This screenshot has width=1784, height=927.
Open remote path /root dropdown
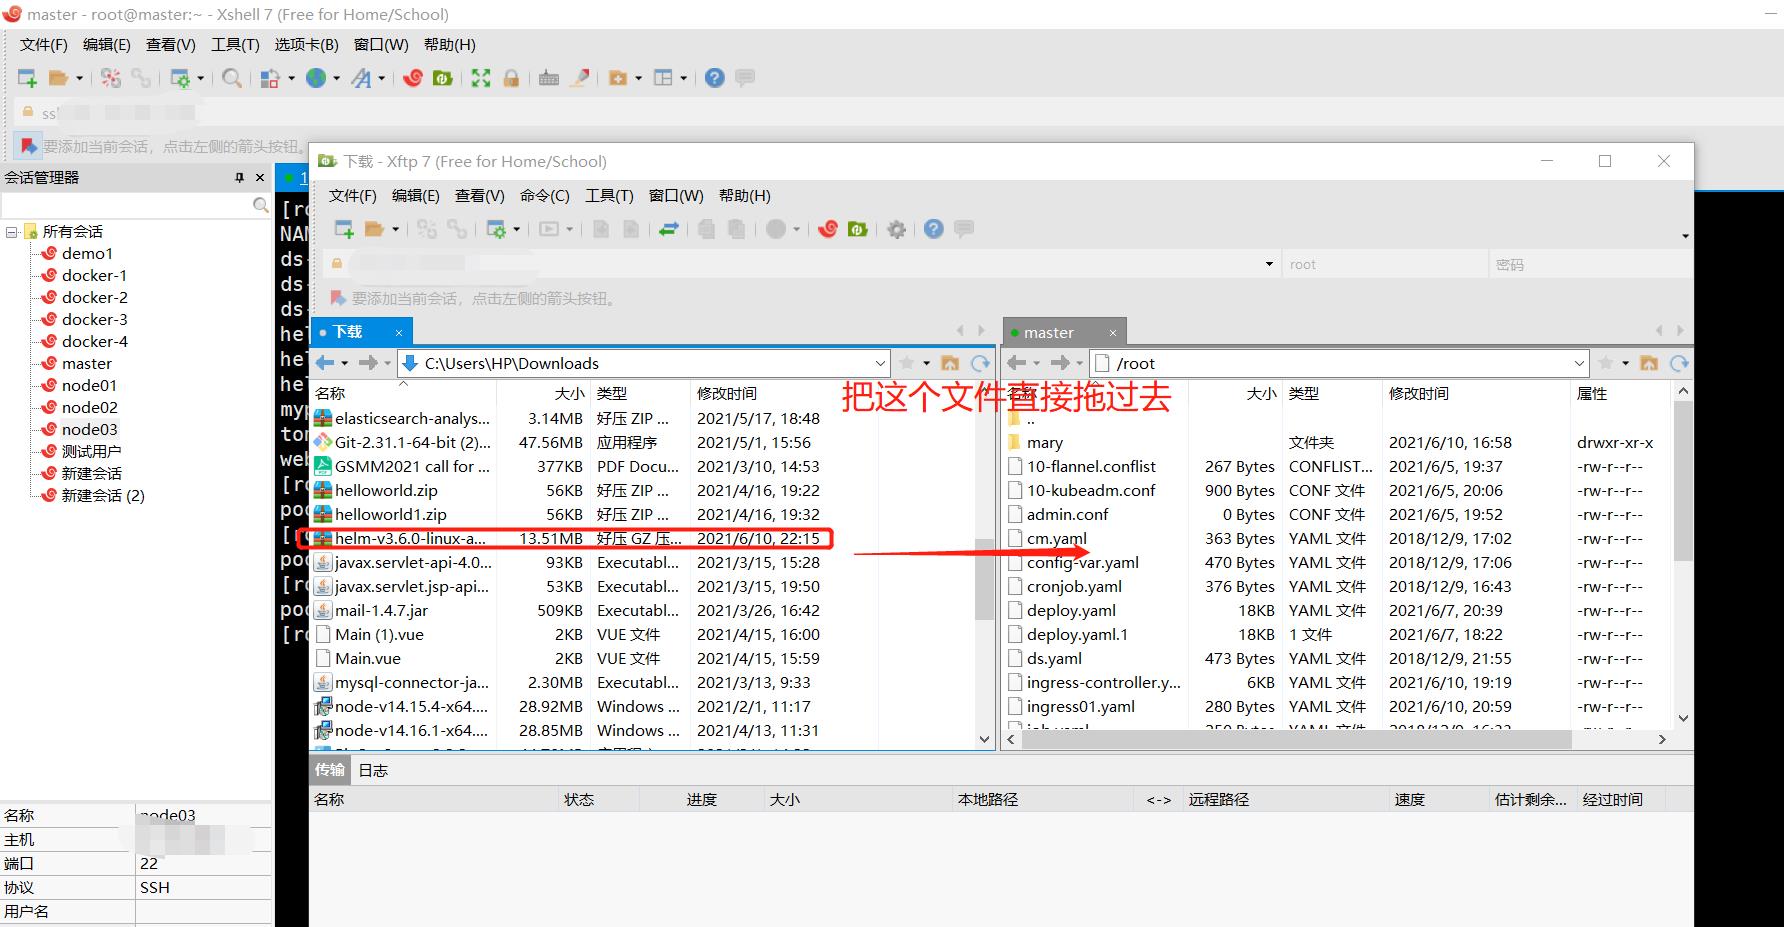pos(1579,363)
